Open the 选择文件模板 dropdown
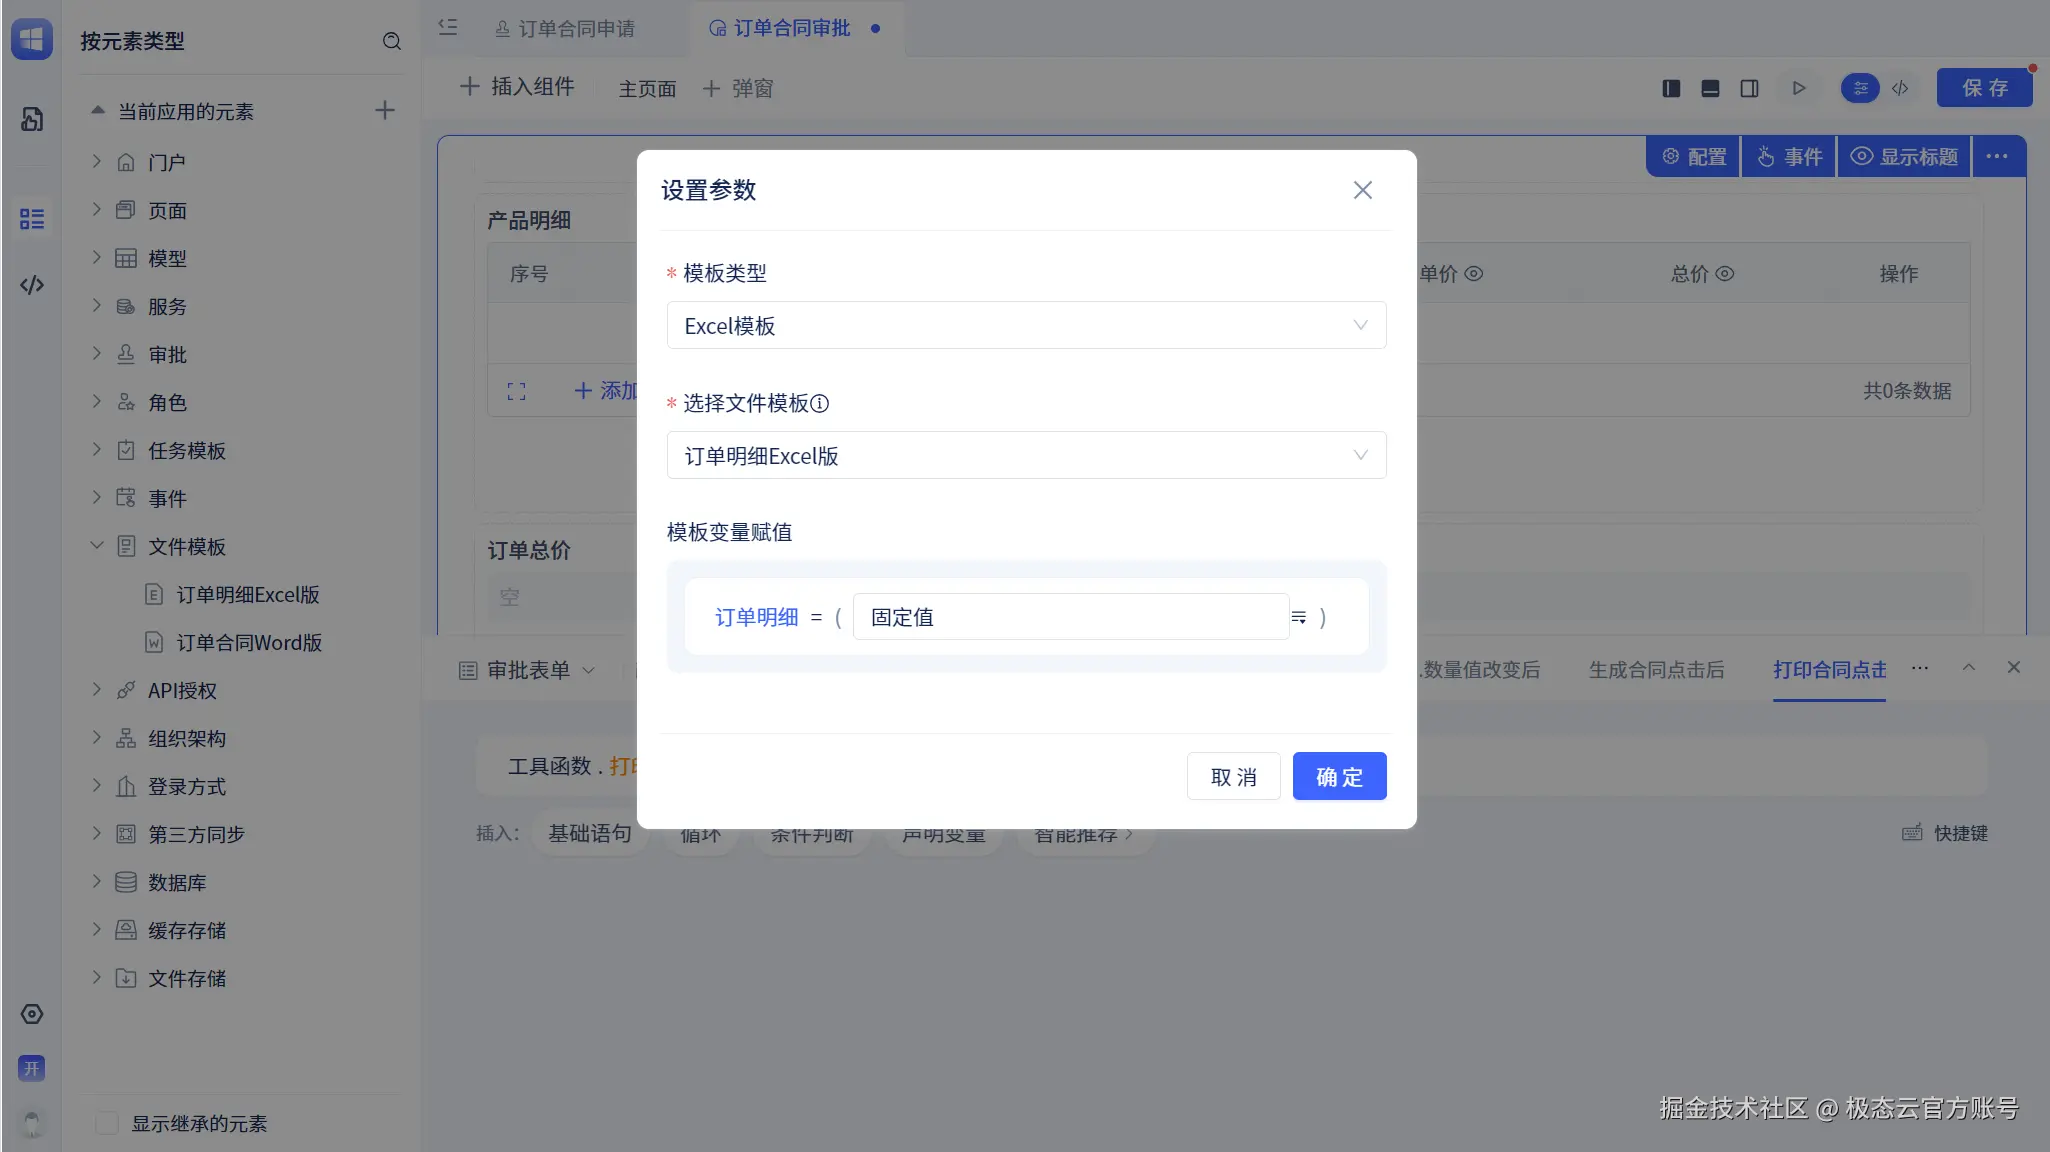This screenshot has width=2050, height=1152. [1026, 456]
